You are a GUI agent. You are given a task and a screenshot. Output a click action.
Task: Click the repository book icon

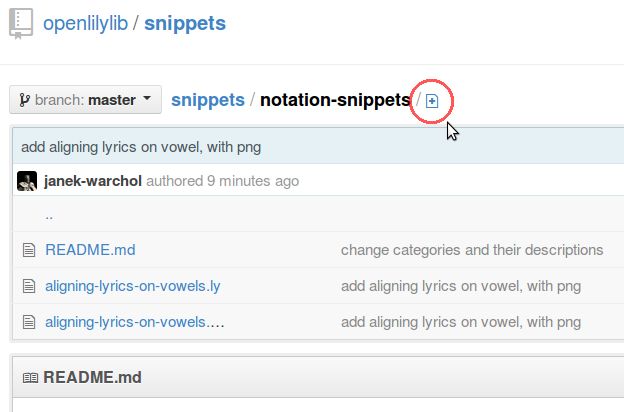pos(21,24)
